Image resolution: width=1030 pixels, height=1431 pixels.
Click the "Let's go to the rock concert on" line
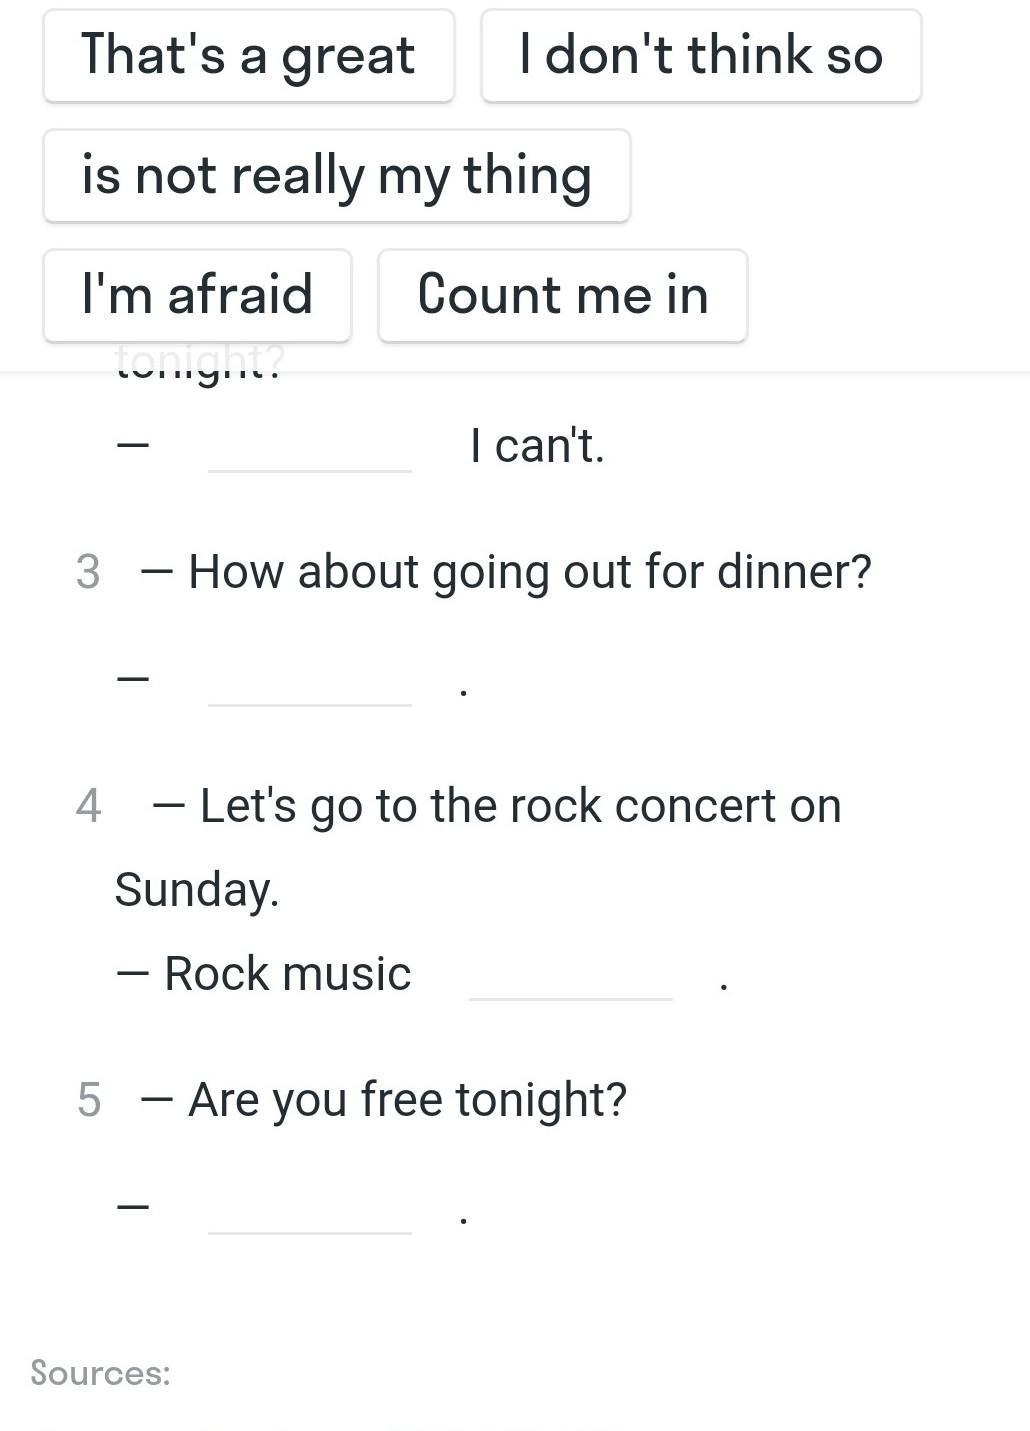tap(520, 806)
